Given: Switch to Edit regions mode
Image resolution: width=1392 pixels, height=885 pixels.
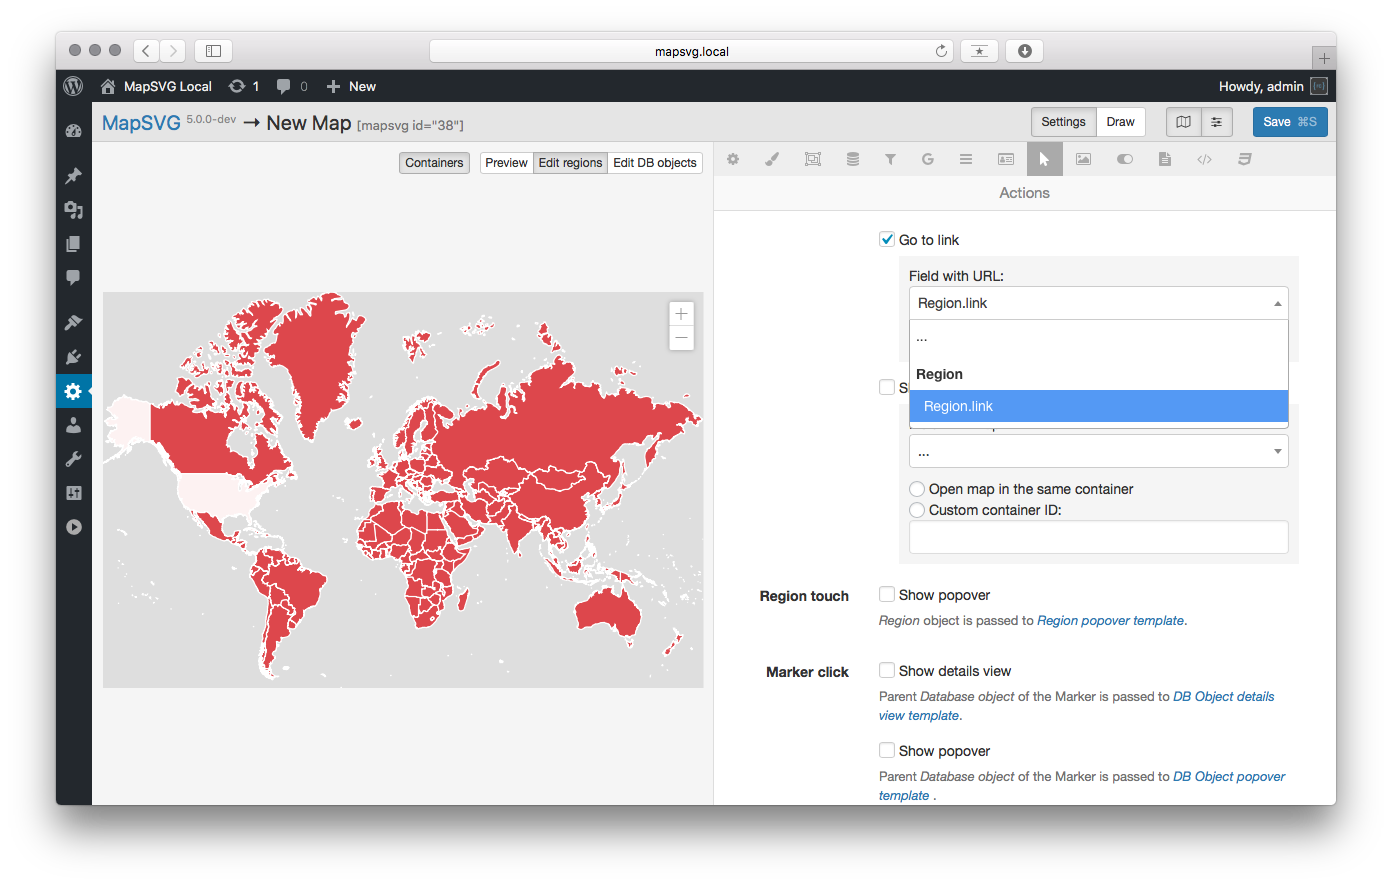Looking at the screenshot, I should point(570,163).
